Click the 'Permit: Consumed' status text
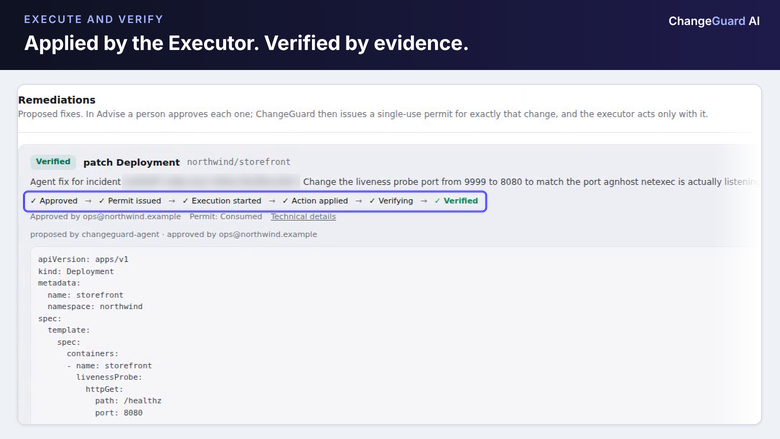This screenshot has height=439, width=780. 226,217
